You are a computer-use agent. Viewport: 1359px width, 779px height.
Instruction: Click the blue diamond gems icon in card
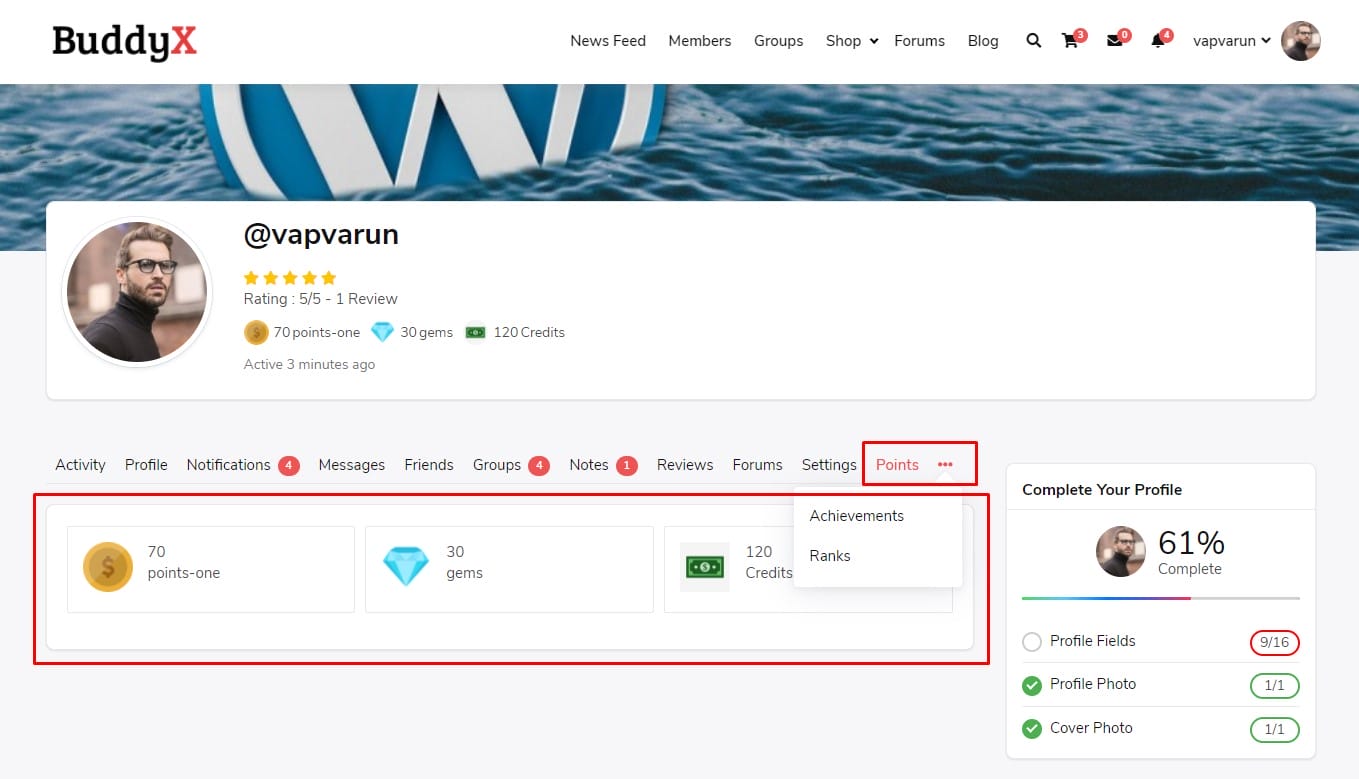[405, 567]
